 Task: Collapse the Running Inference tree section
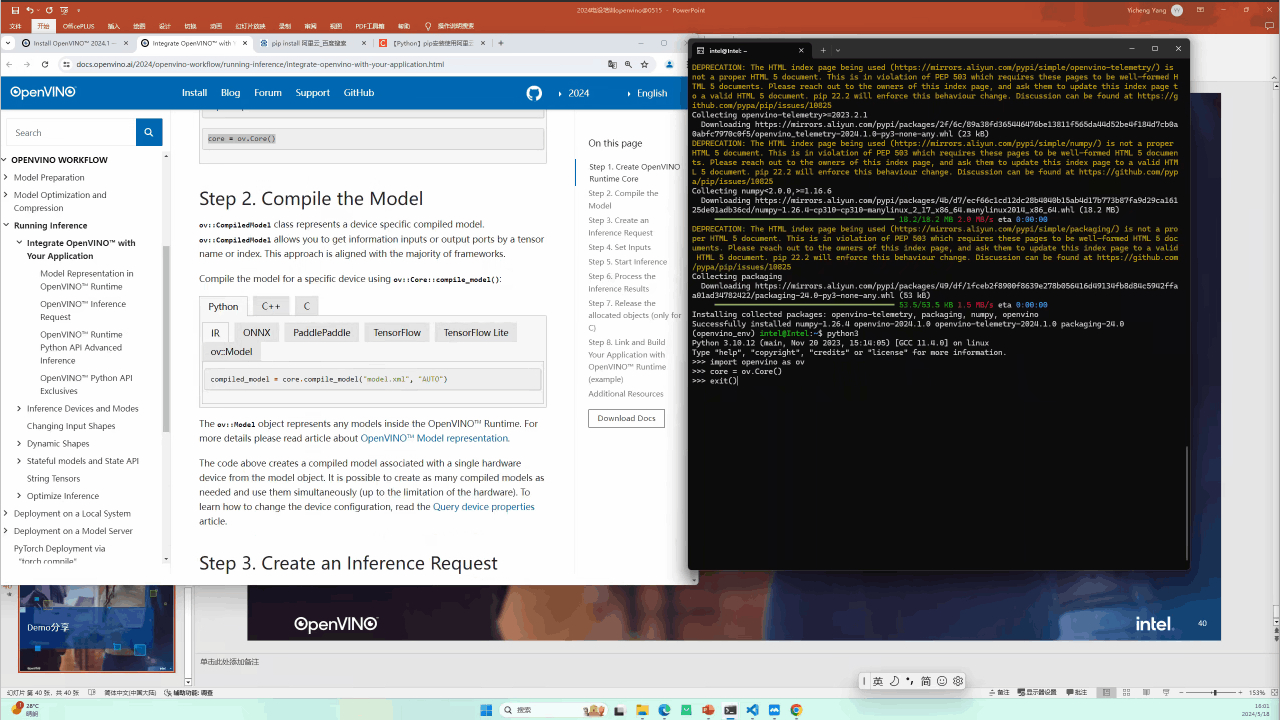(7, 225)
